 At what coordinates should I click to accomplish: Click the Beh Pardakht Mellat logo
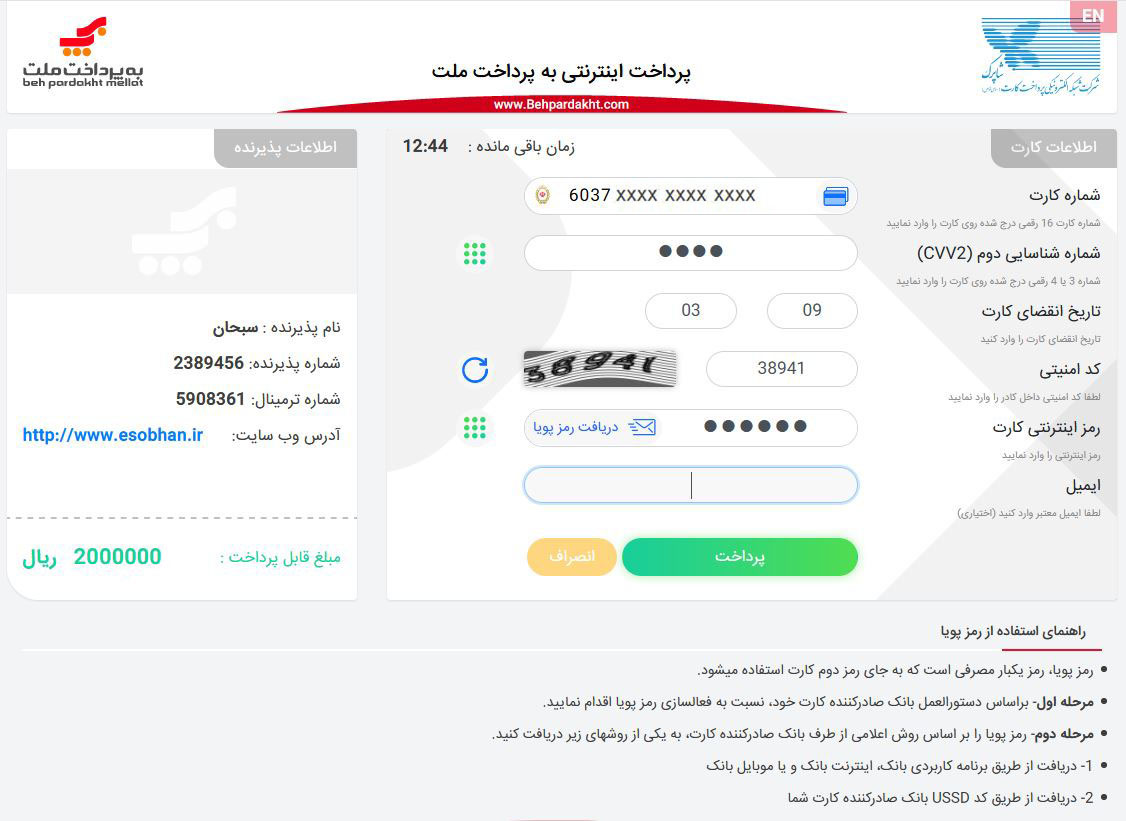[83, 52]
